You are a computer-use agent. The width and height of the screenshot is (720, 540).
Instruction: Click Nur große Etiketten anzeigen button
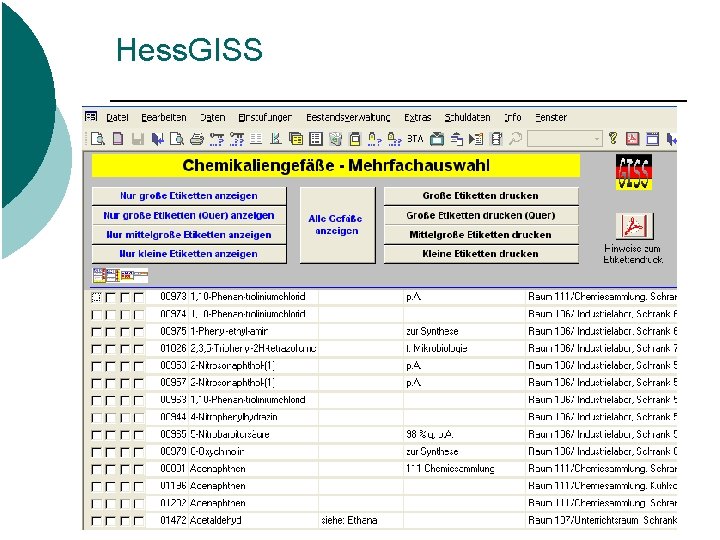click(x=189, y=196)
